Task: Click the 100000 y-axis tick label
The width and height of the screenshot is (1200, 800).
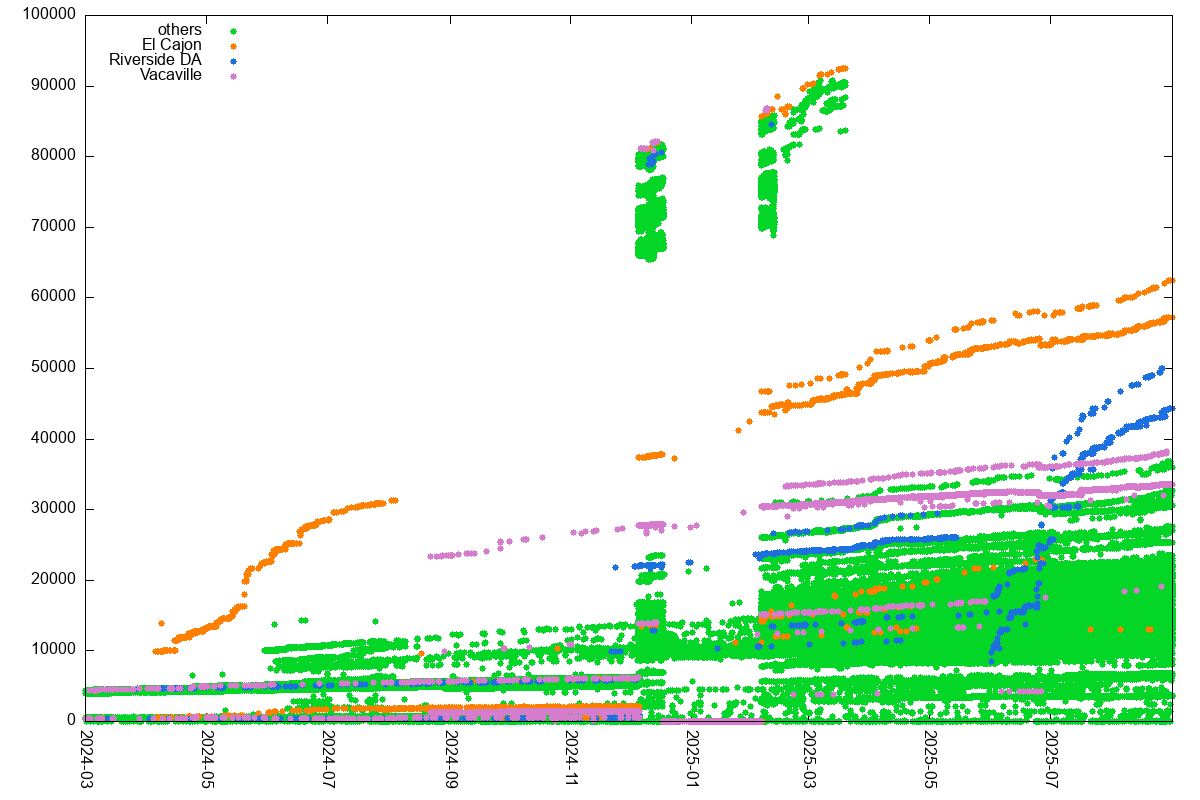Action: 47,15
